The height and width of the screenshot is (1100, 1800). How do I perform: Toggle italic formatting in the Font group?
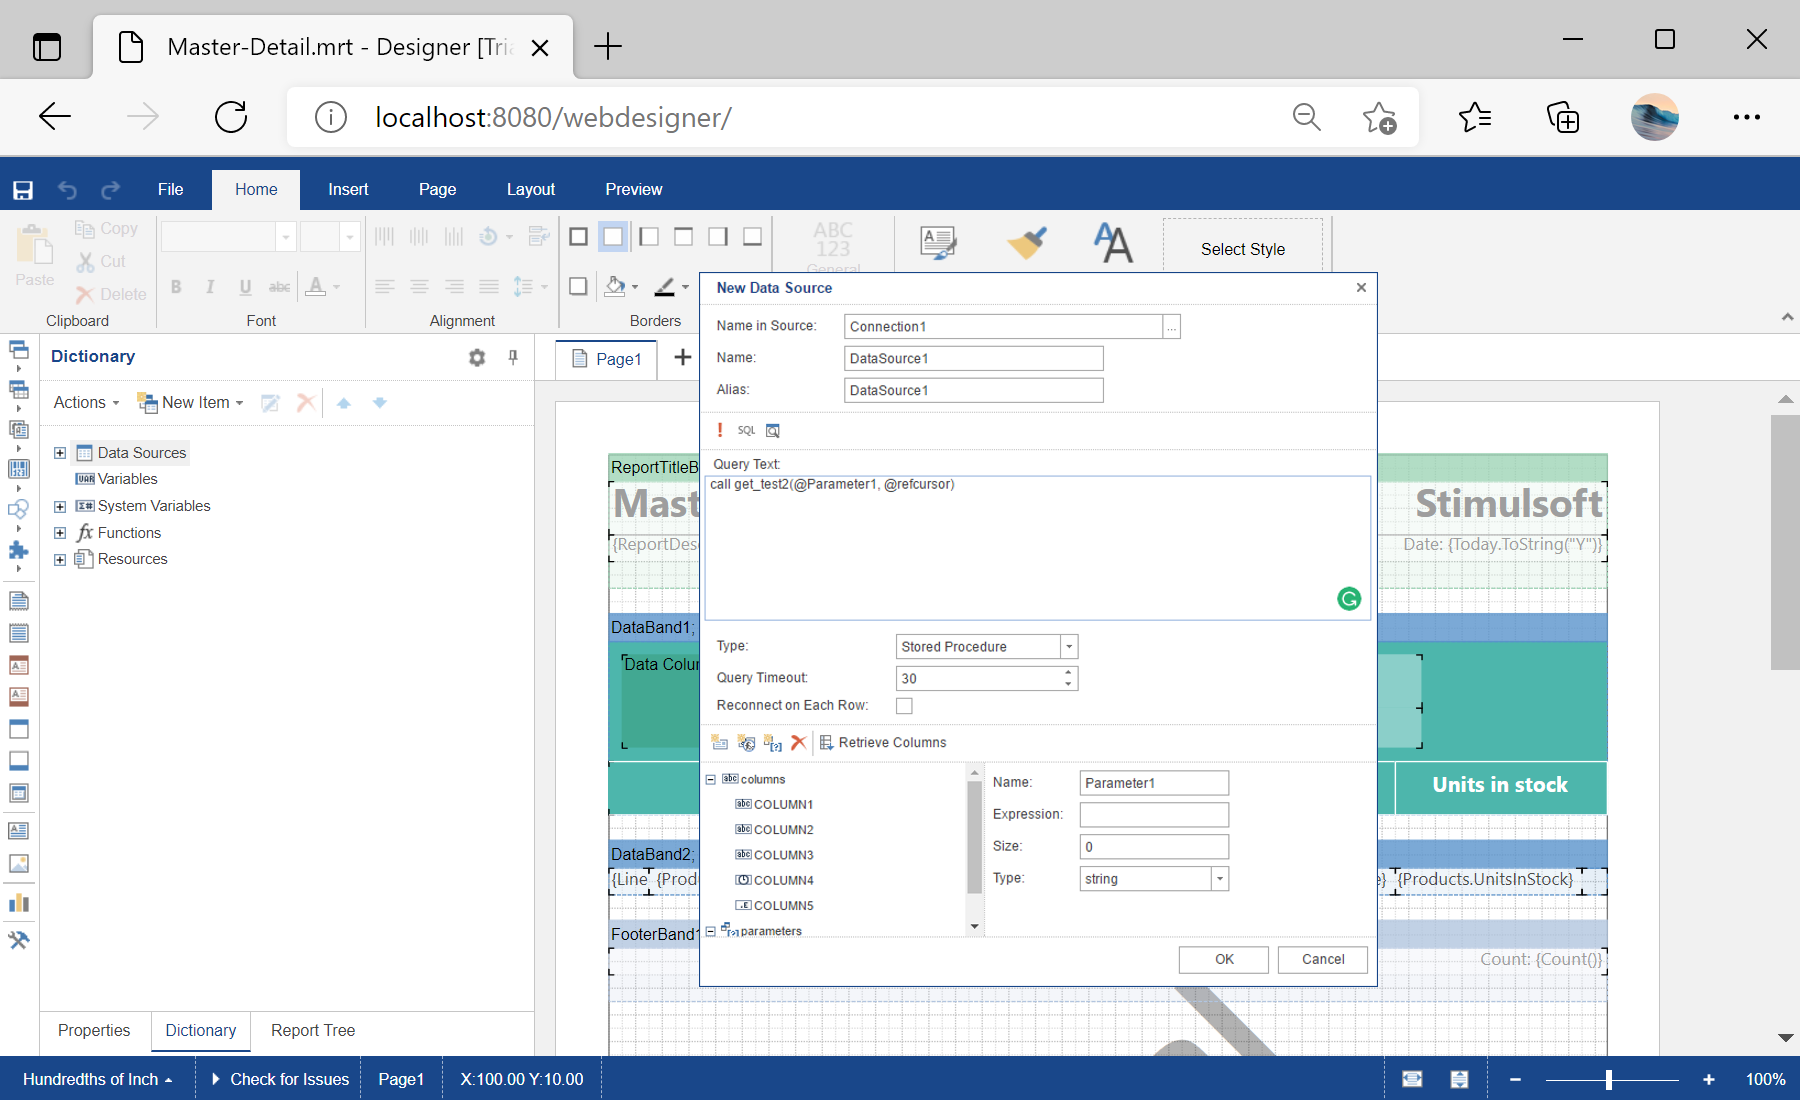click(x=210, y=287)
